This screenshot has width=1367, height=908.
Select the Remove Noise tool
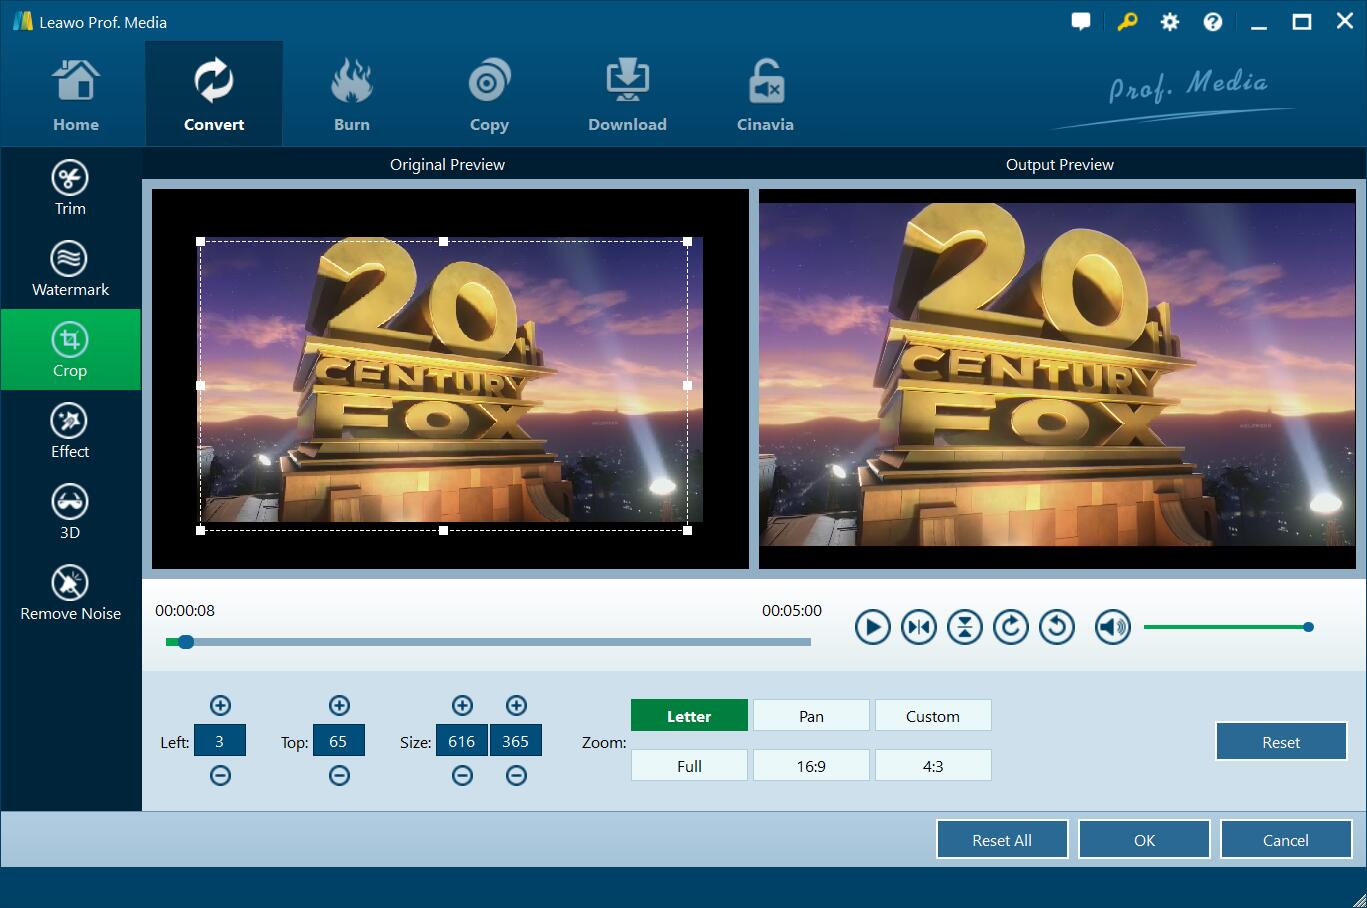tap(70, 592)
